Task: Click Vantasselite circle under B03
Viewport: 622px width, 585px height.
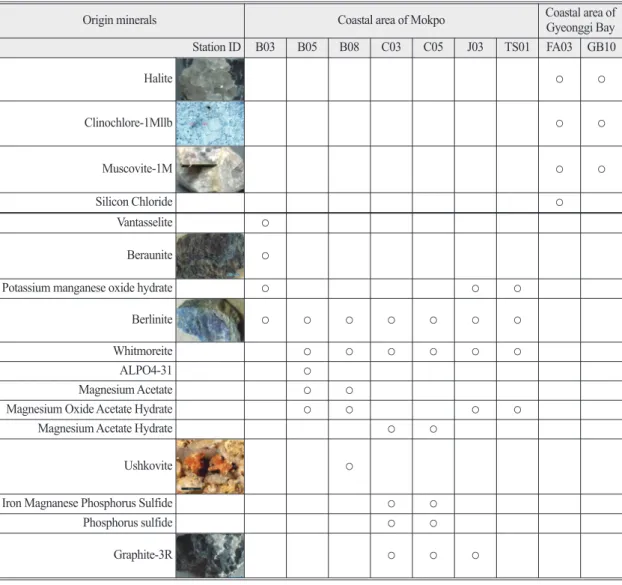Action: [x=265, y=223]
